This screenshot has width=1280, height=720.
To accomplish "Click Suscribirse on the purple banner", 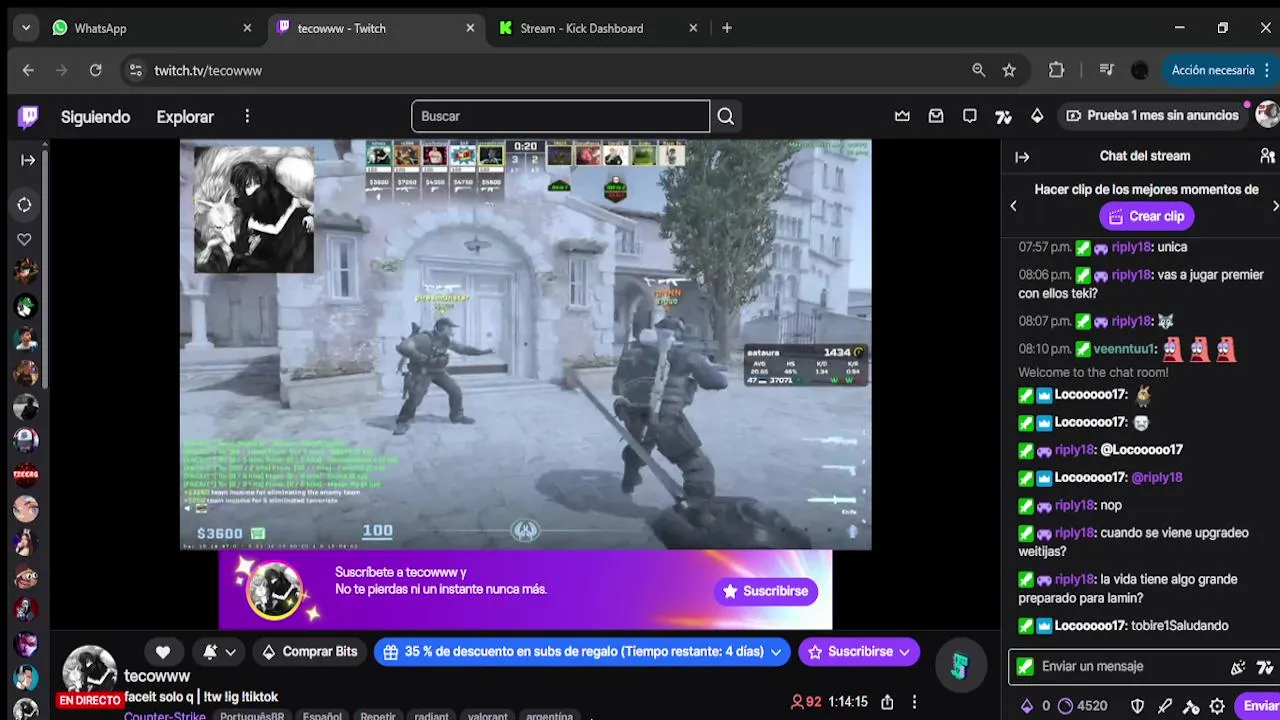I will point(766,591).
